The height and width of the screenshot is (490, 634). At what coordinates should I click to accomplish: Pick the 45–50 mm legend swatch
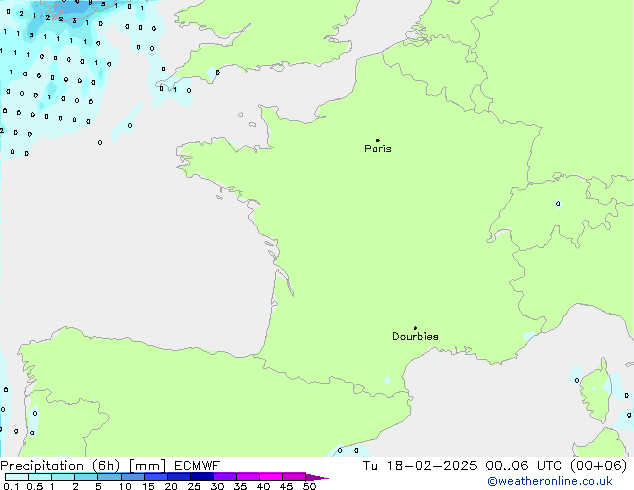coord(294,477)
